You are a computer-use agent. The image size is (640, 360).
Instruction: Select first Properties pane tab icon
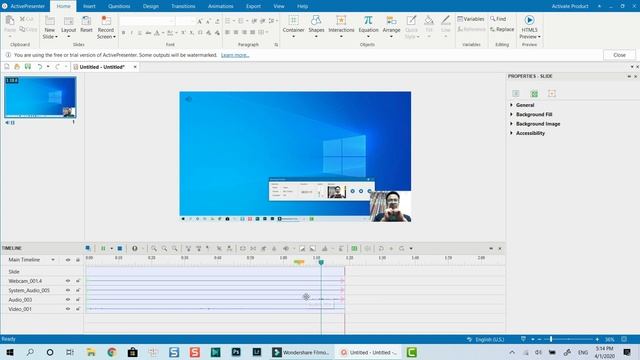[516, 94]
